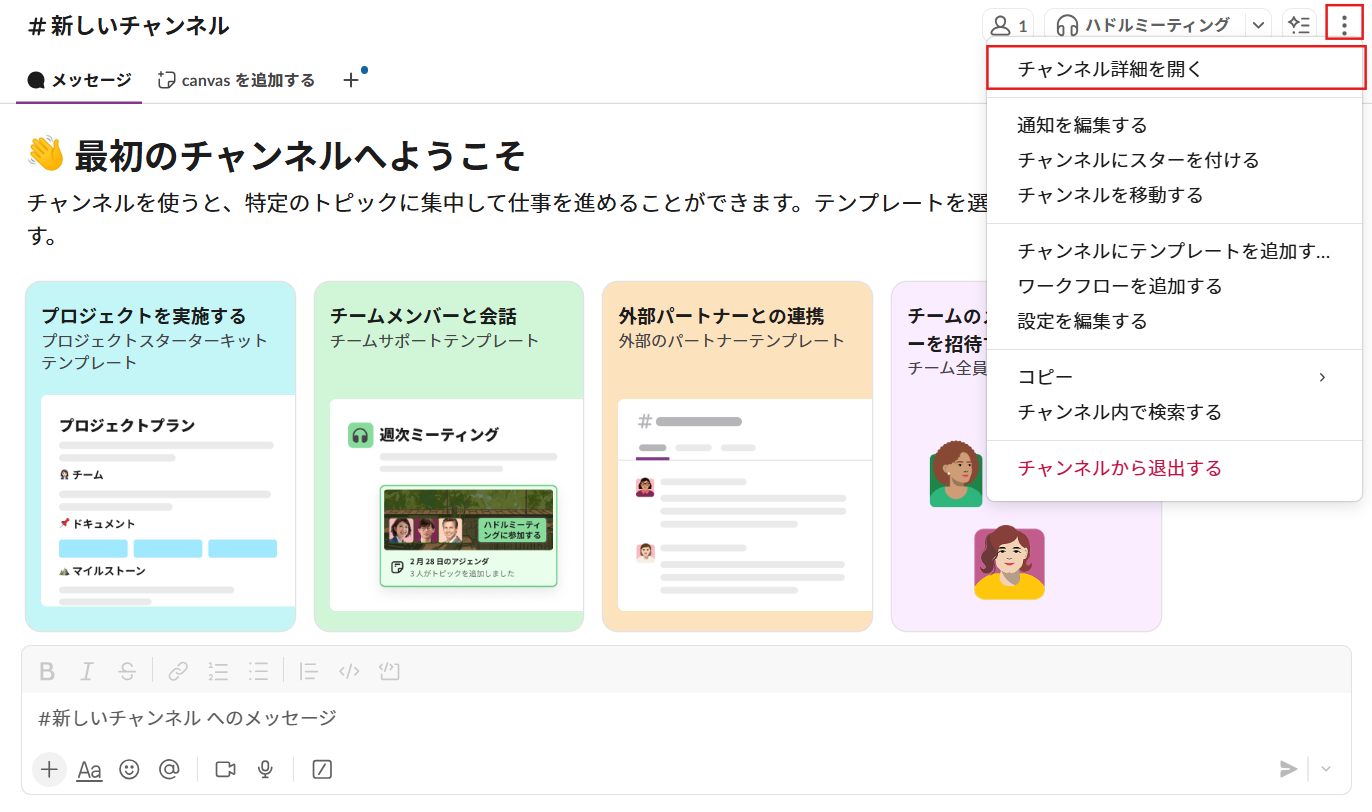Click the plus add-tab icon

coord(351,80)
